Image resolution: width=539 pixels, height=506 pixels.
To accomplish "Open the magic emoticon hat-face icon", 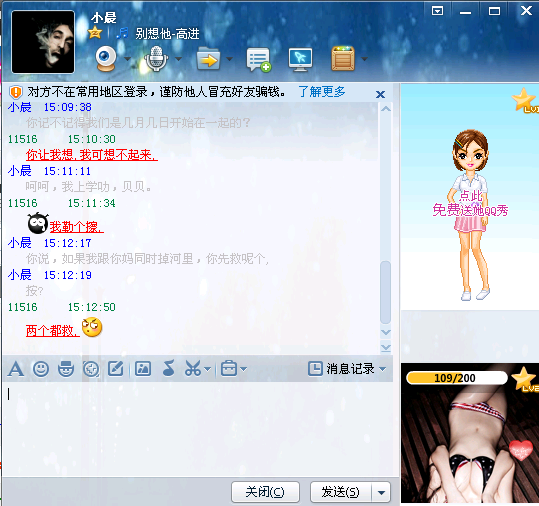I will pos(66,369).
